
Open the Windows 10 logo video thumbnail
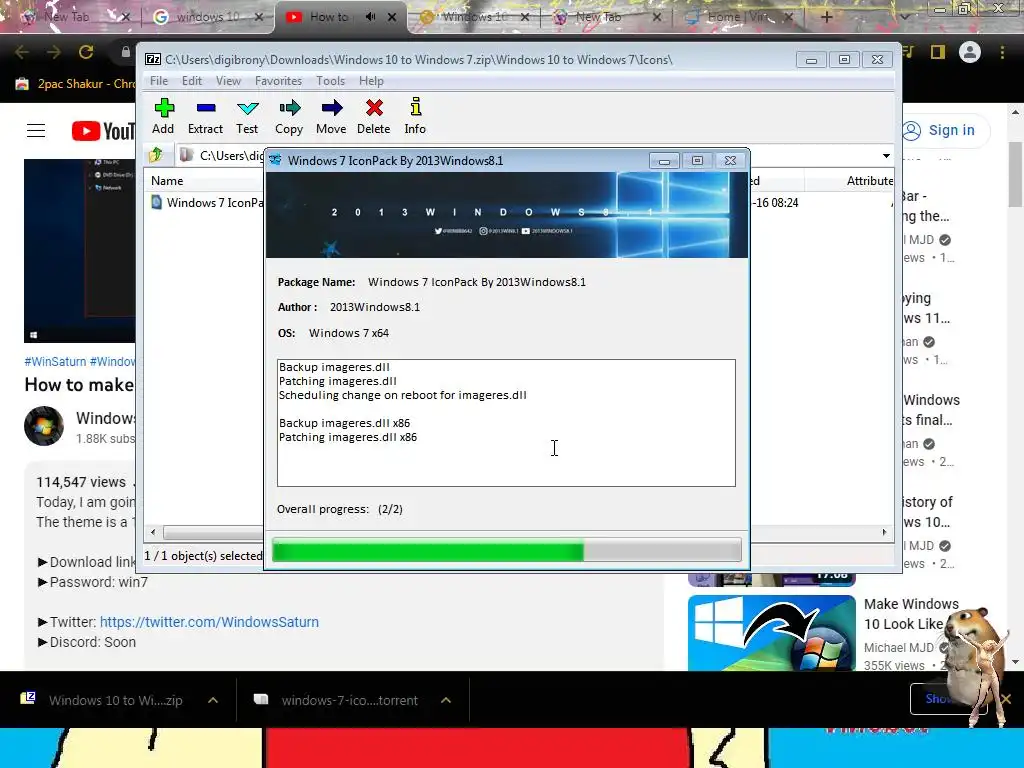tap(771, 632)
